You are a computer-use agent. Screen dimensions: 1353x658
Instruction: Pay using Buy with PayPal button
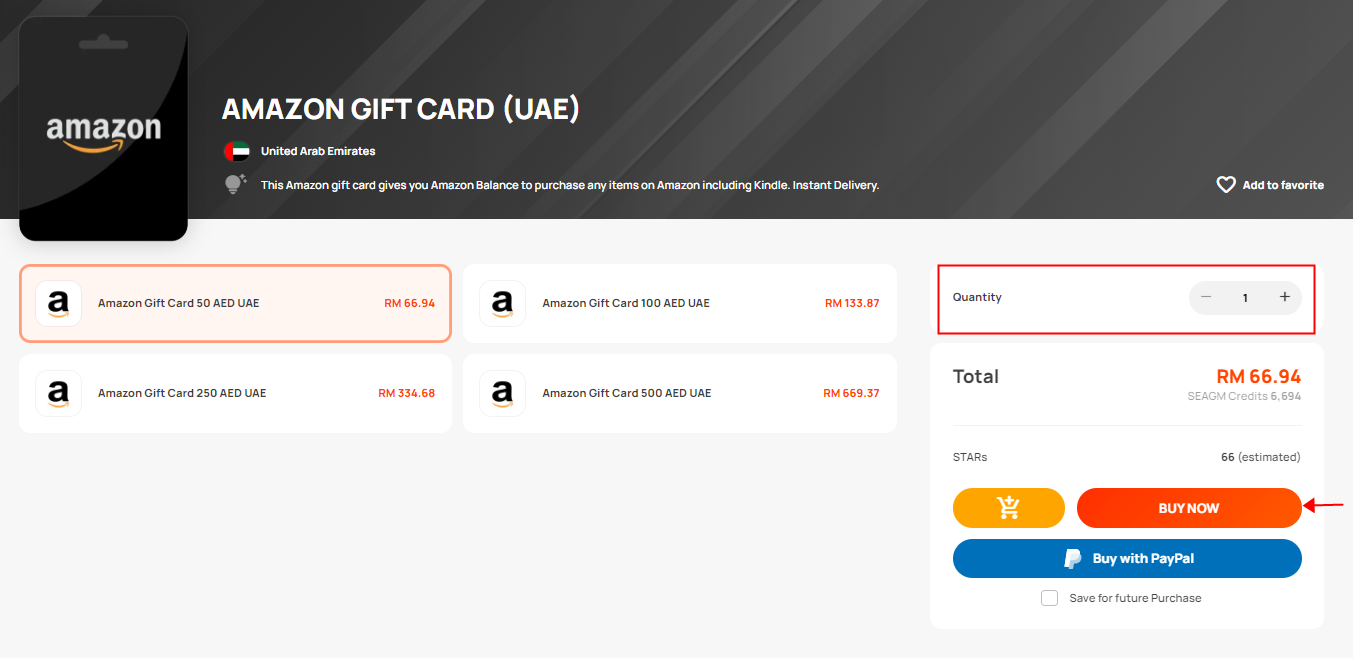(1127, 559)
